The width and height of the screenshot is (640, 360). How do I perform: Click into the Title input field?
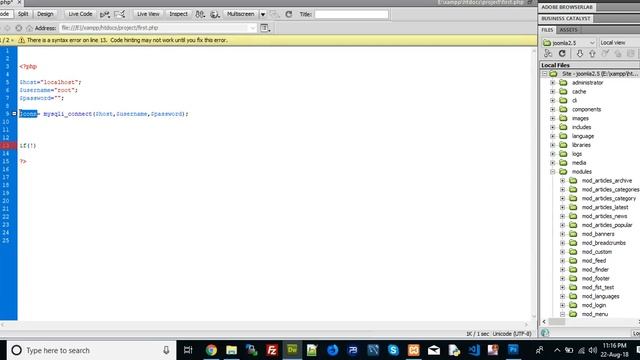tap(351, 14)
